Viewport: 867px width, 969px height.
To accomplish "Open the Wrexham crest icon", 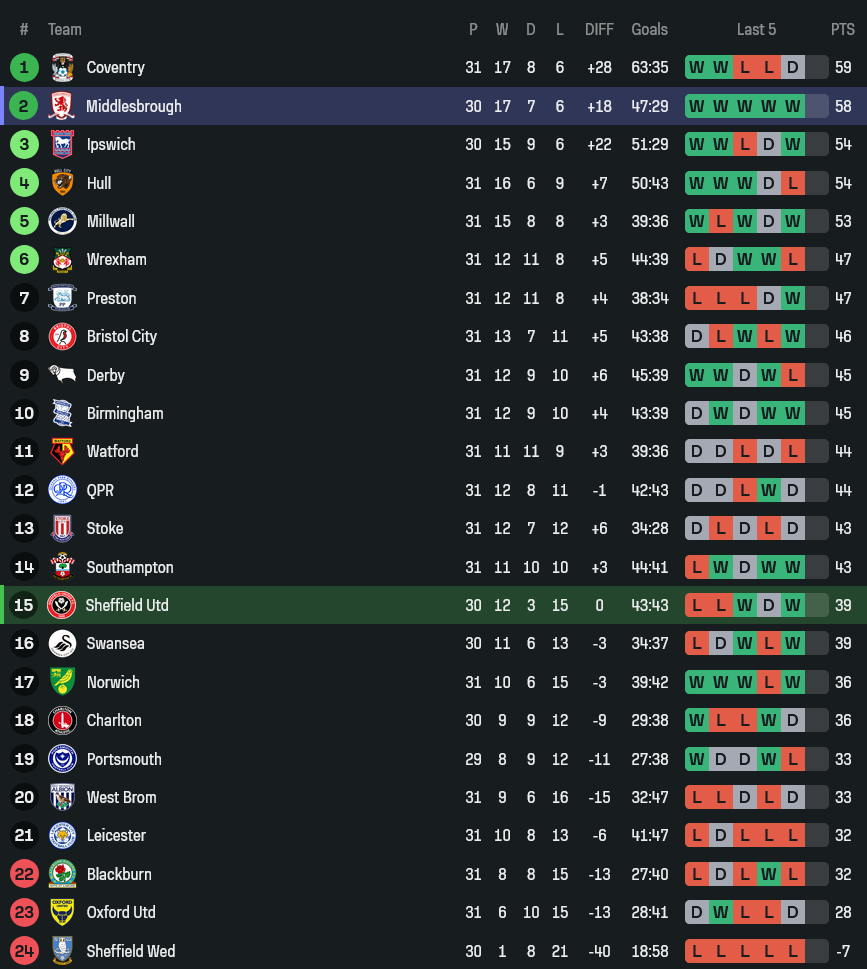I will click(x=62, y=260).
